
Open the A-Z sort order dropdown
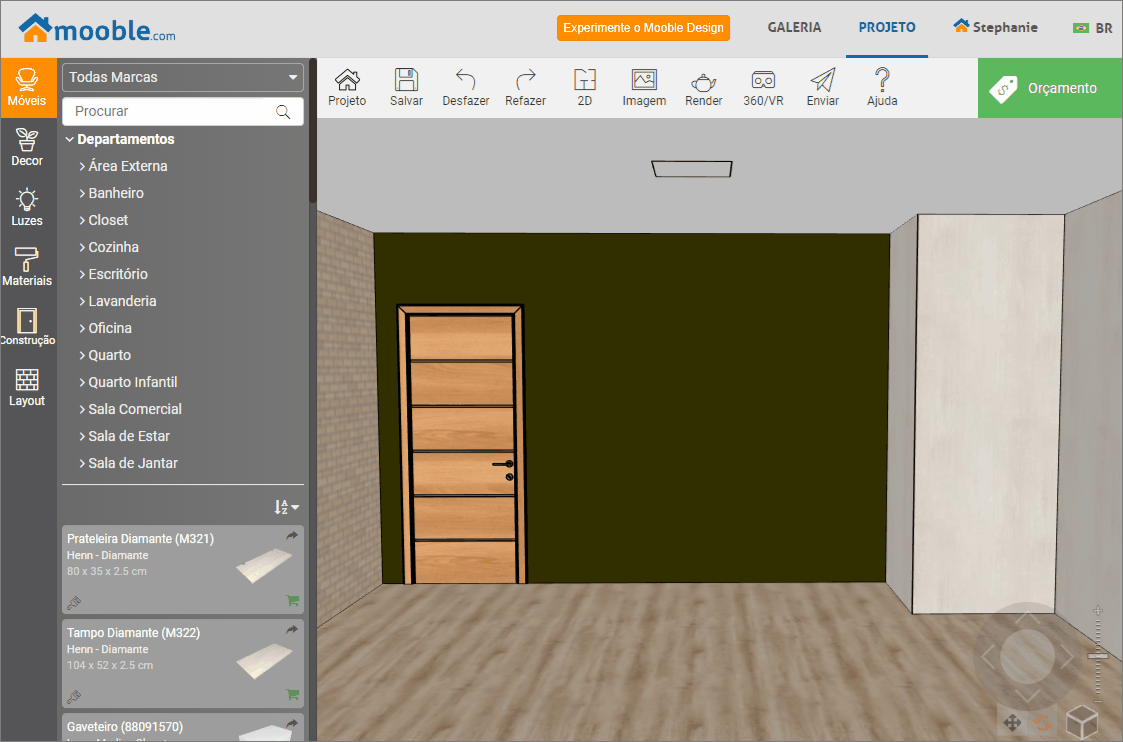[286, 507]
